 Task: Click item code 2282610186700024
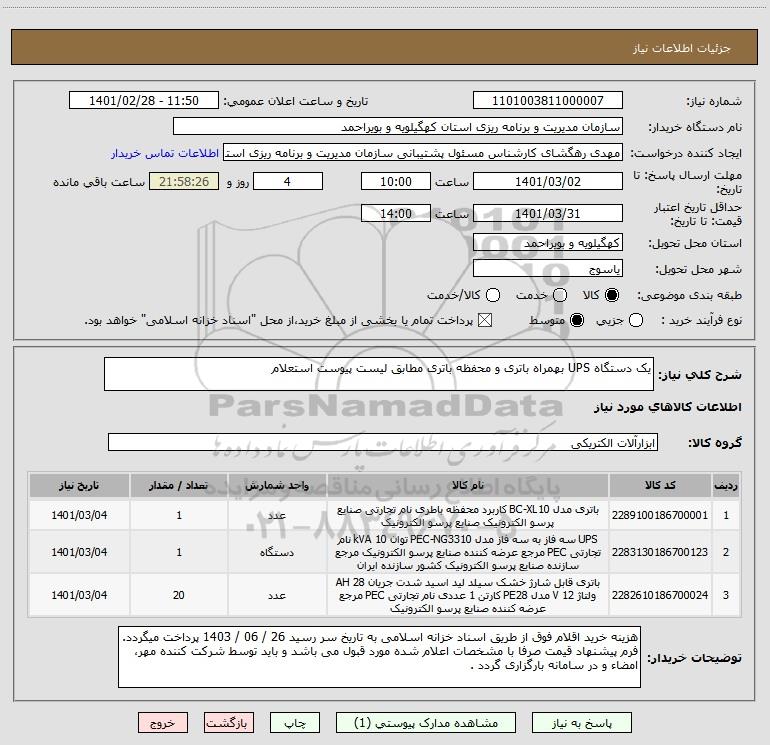coord(660,595)
